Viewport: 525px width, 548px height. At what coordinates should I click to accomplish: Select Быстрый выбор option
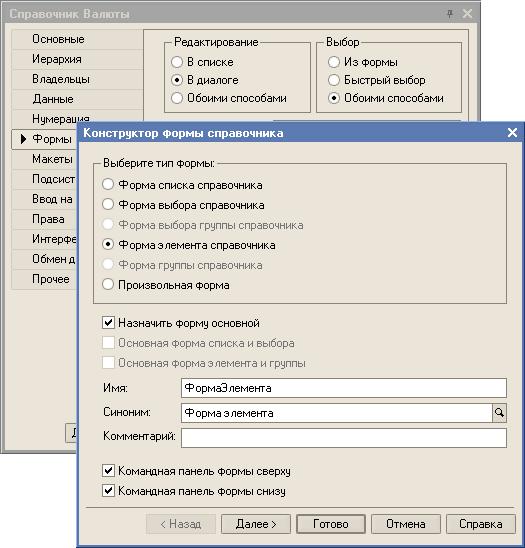[334, 80]
